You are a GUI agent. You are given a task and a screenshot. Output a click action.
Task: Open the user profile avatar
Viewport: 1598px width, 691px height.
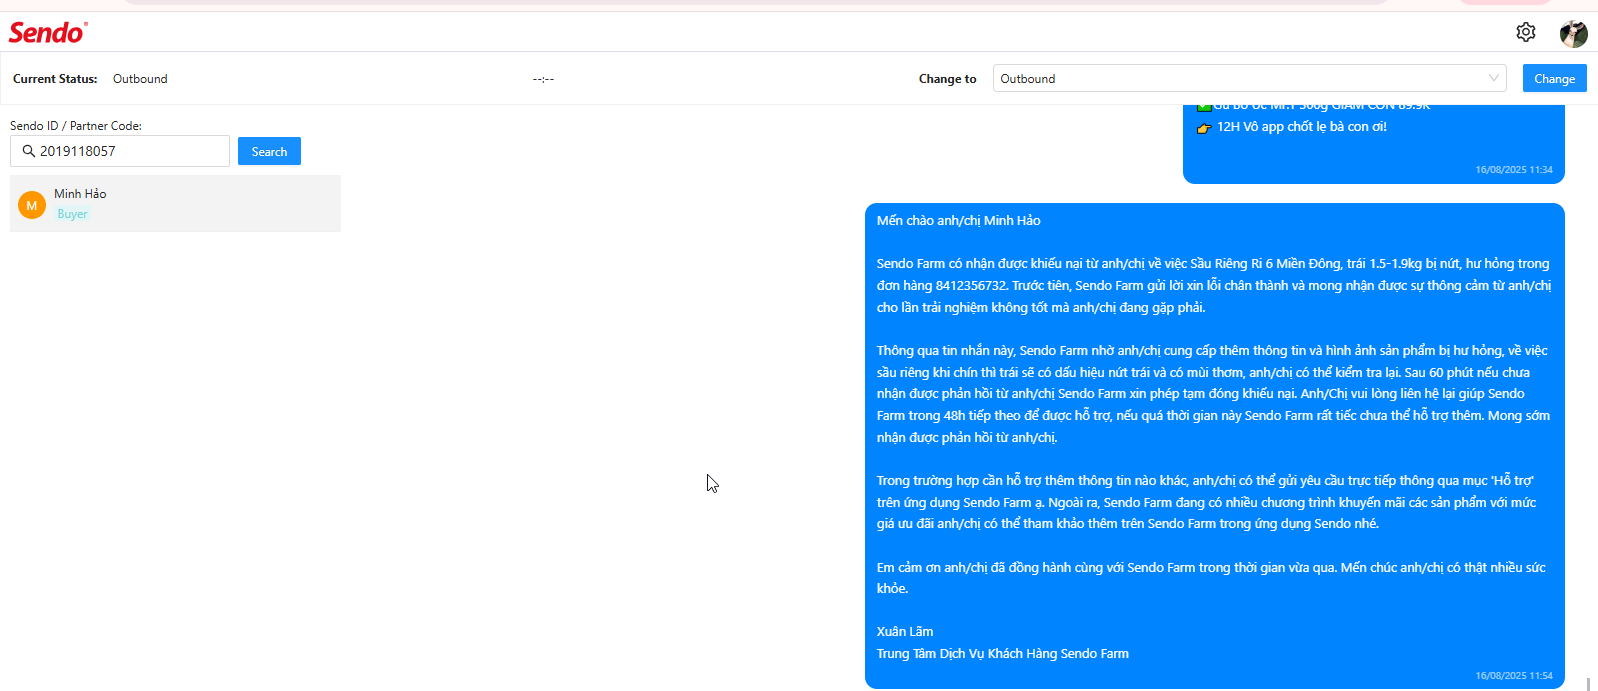(1574, 33)
